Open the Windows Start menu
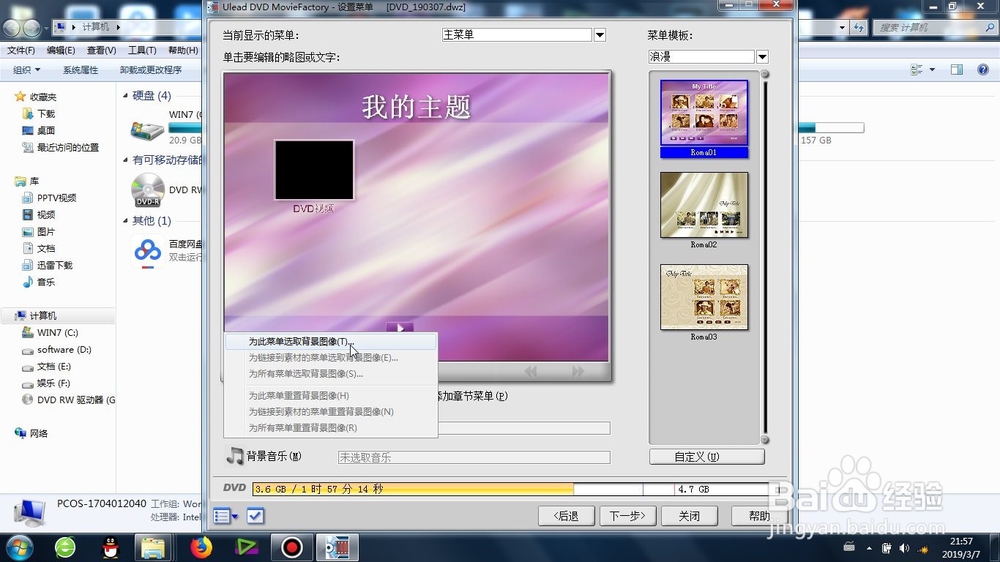The image size is (1000, 562). click(19, 547)
